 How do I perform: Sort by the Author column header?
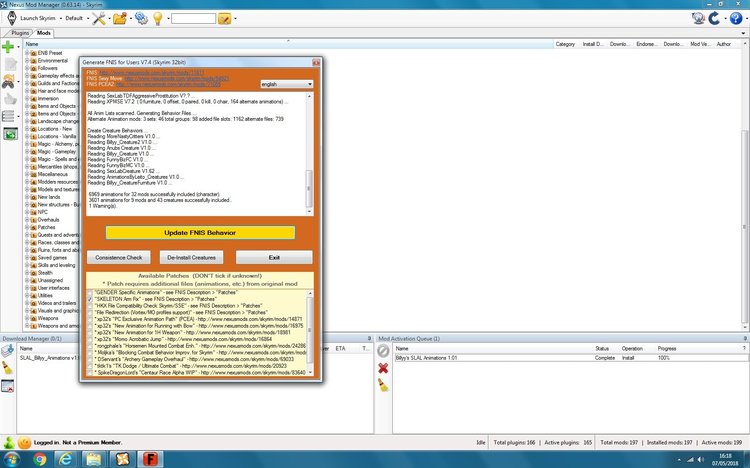(723, 44)
